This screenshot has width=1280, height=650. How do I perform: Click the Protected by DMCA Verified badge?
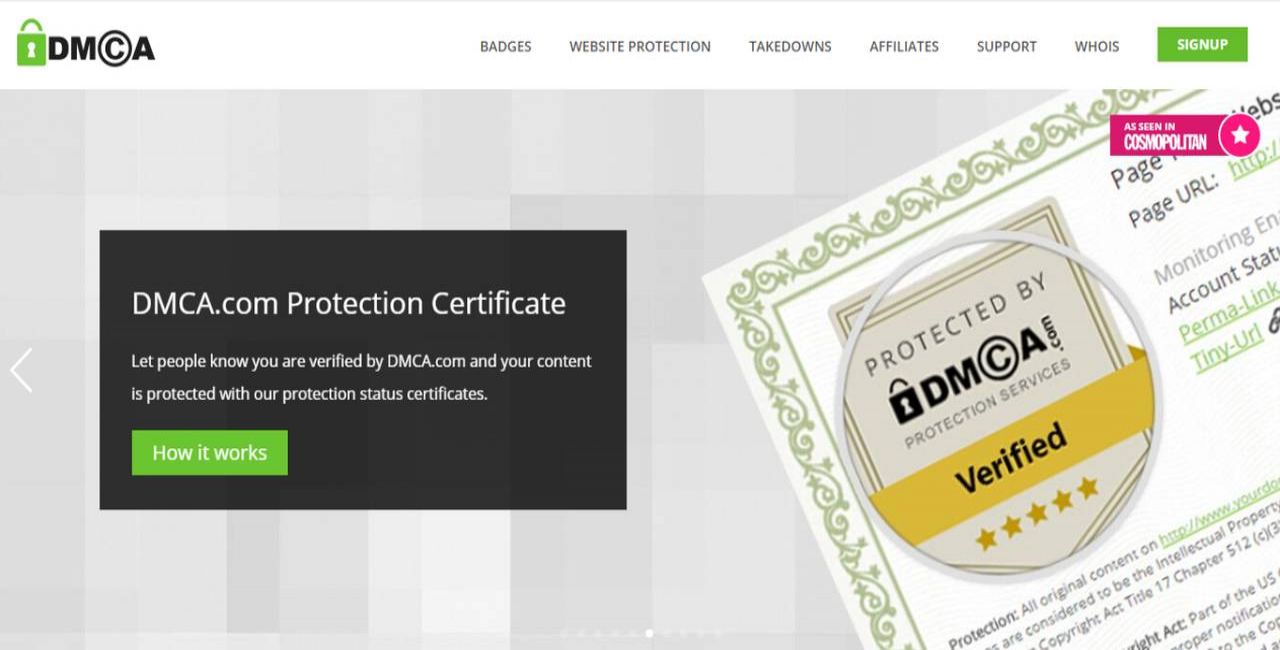coord(998,407)
